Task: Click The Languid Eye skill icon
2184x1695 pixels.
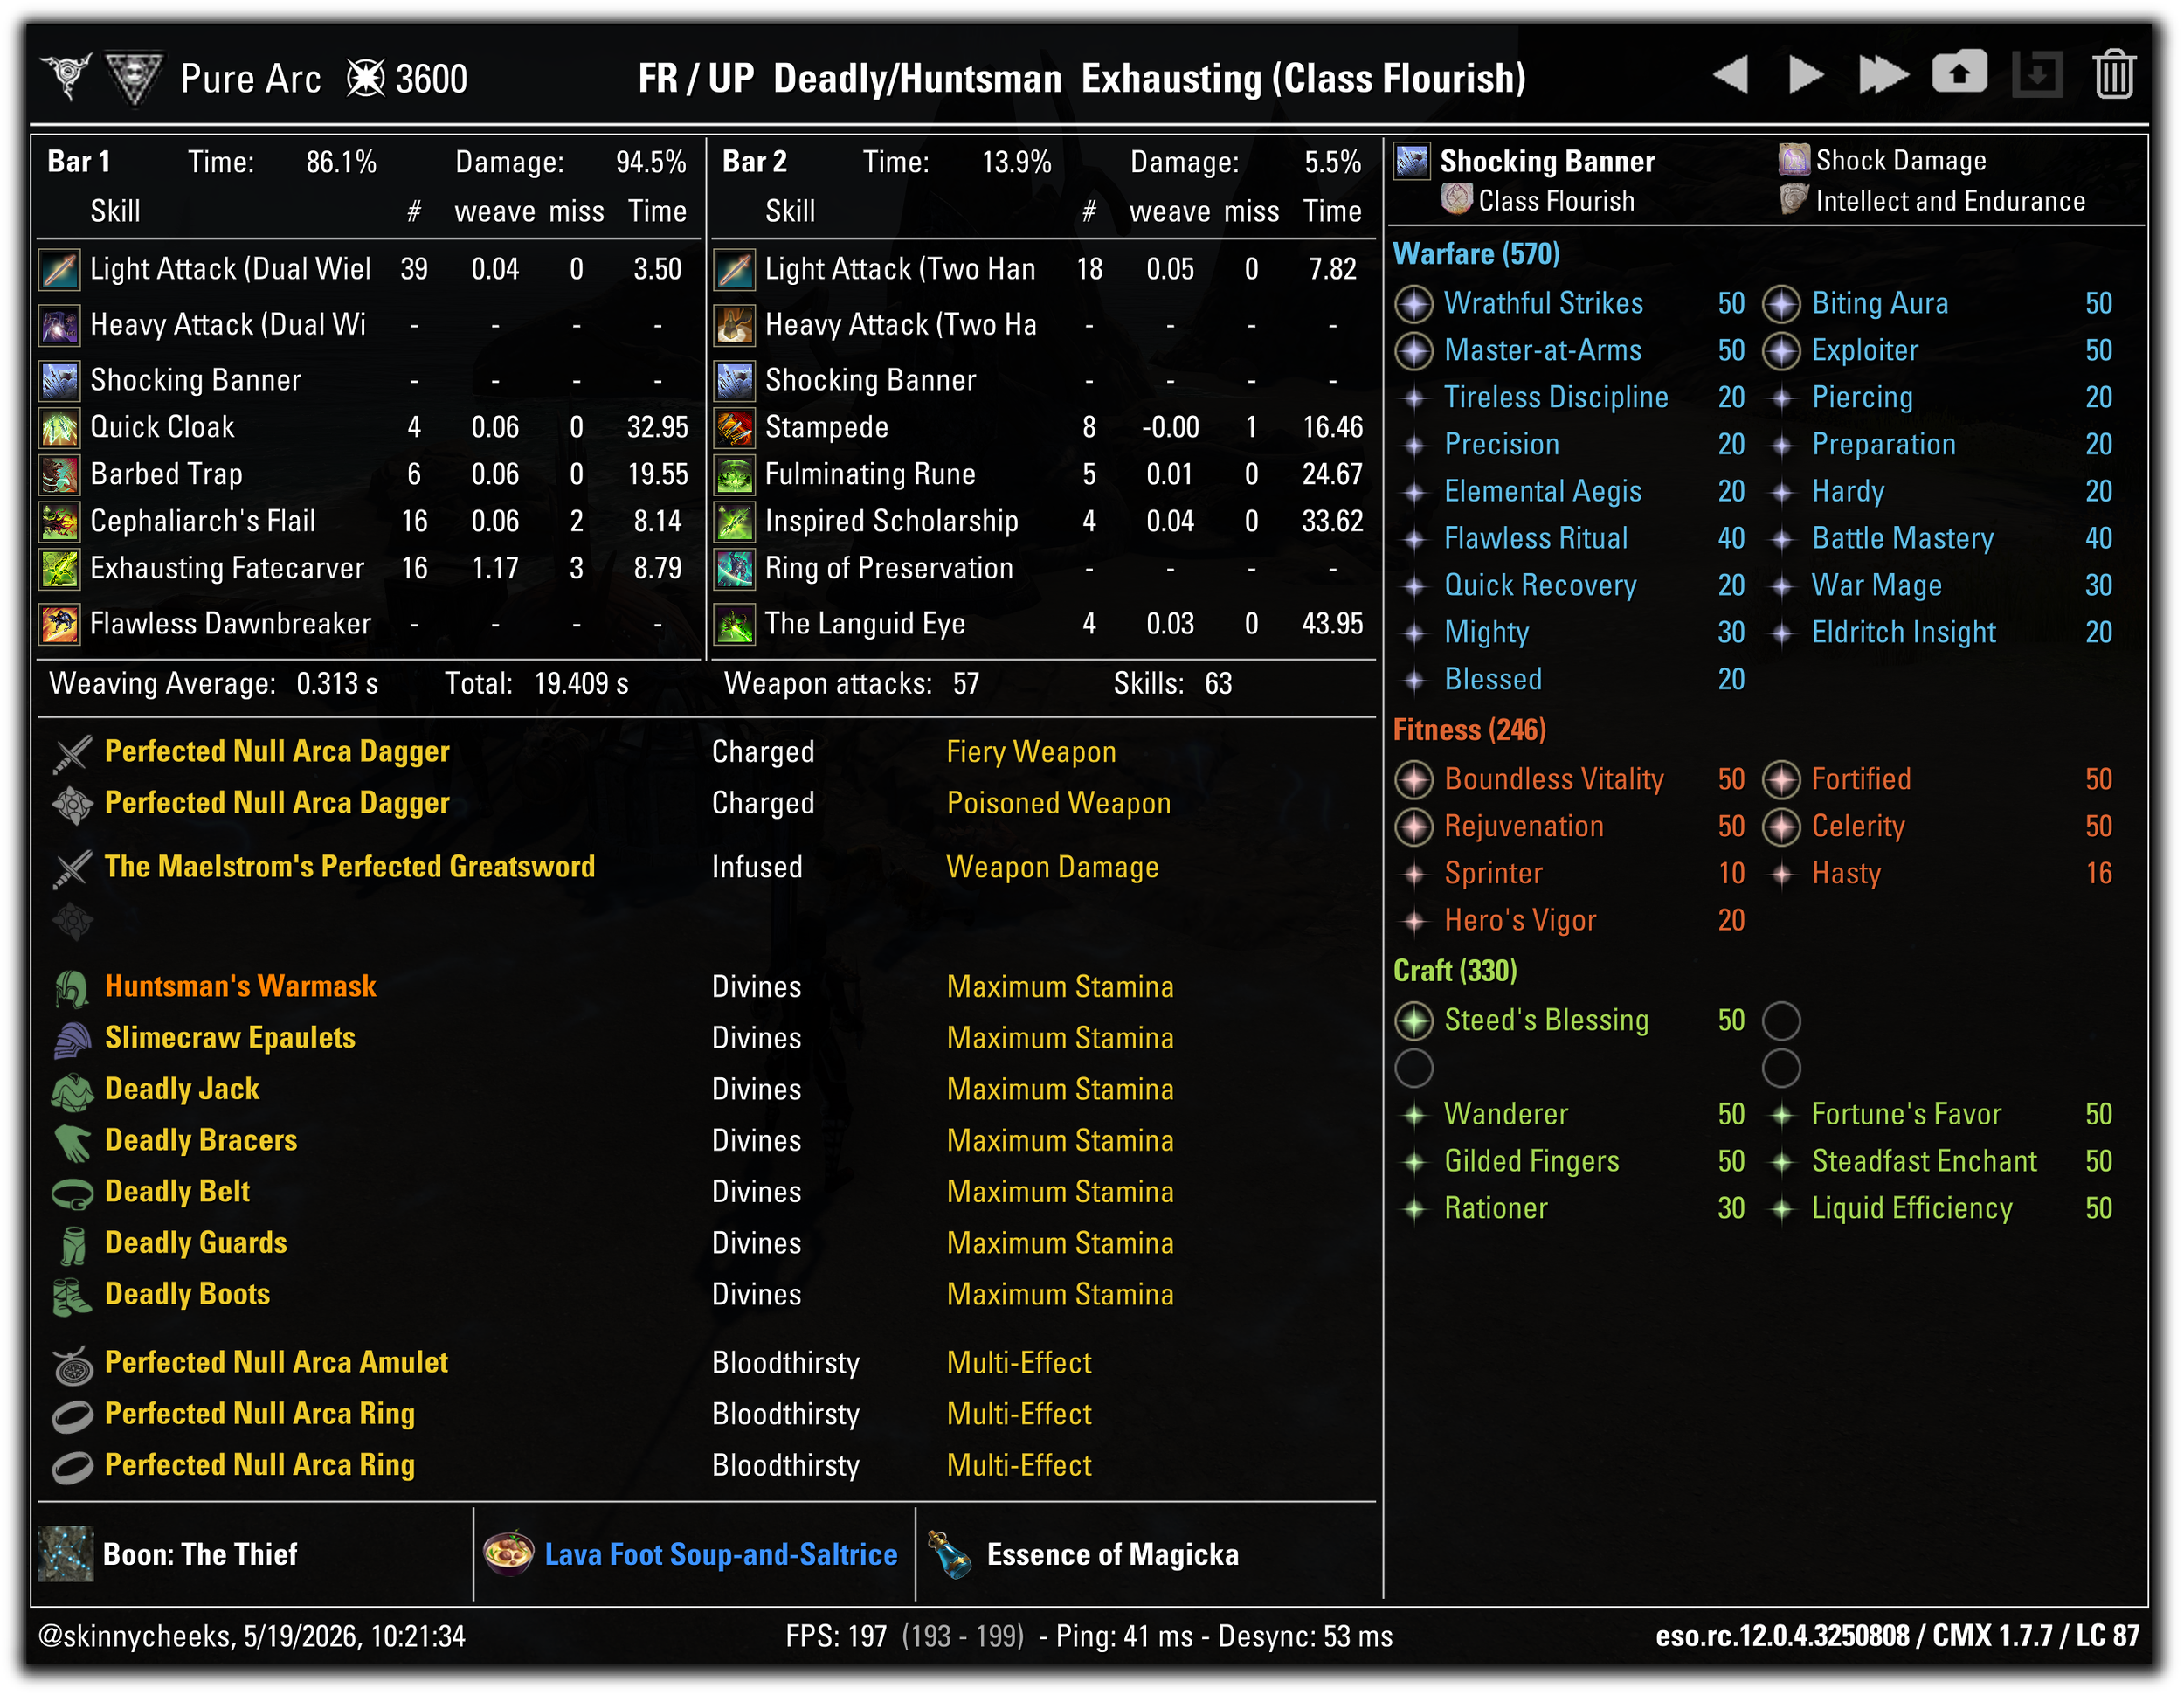Action: [x=735, y=625]
